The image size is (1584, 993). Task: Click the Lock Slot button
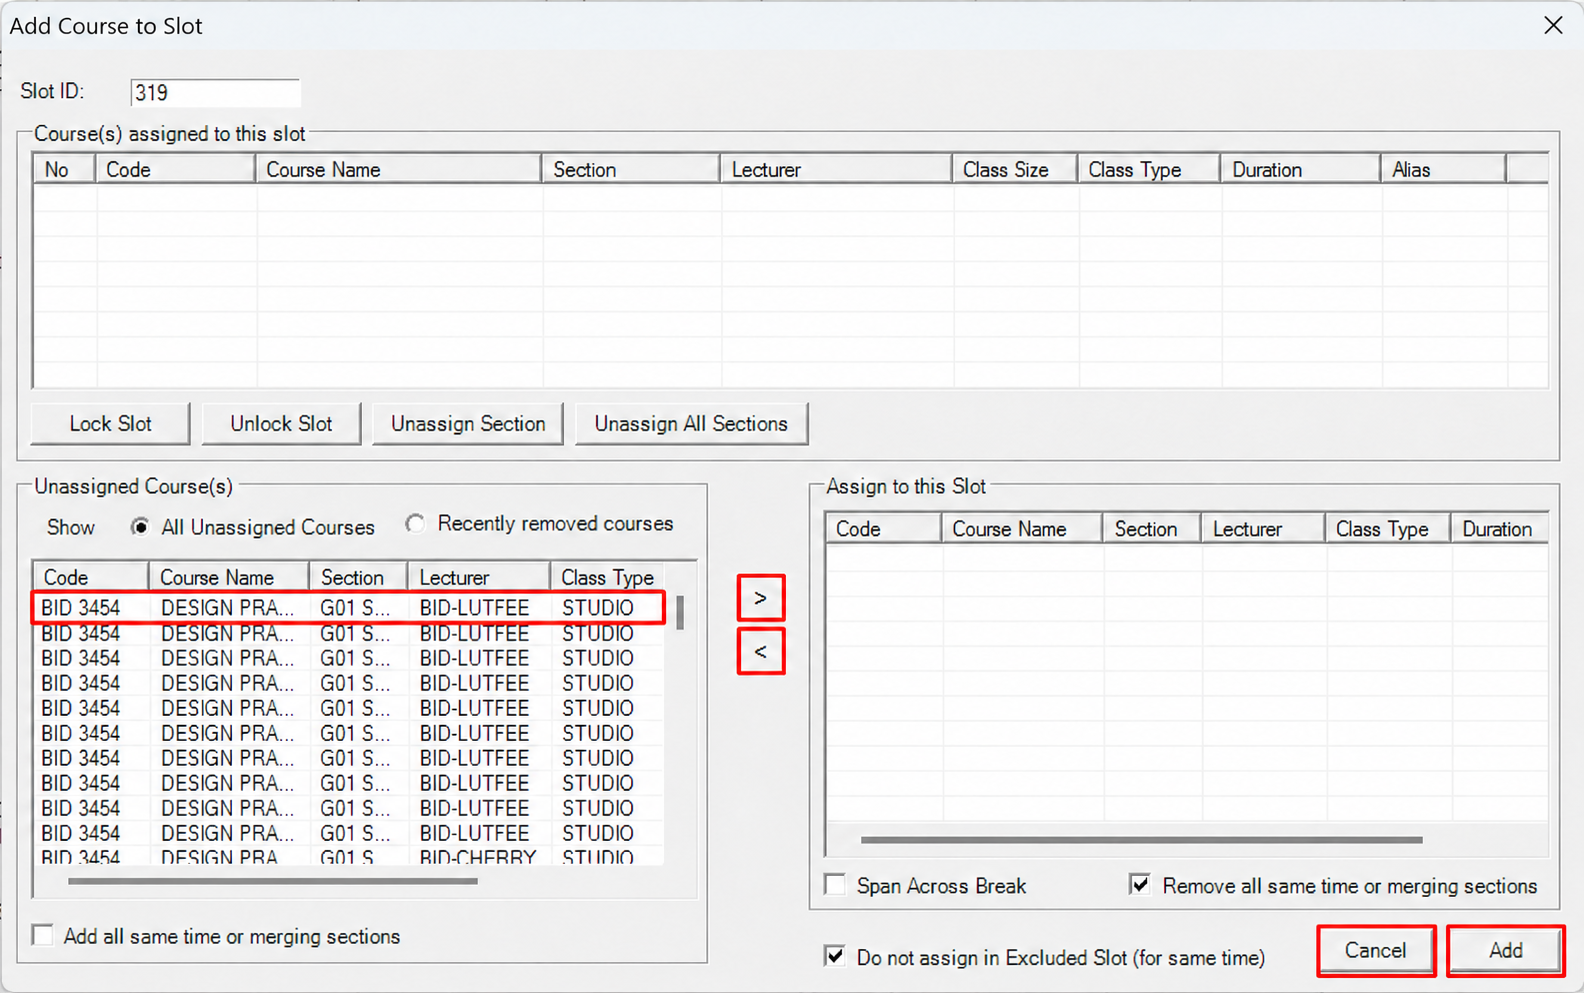coord(110,424)
